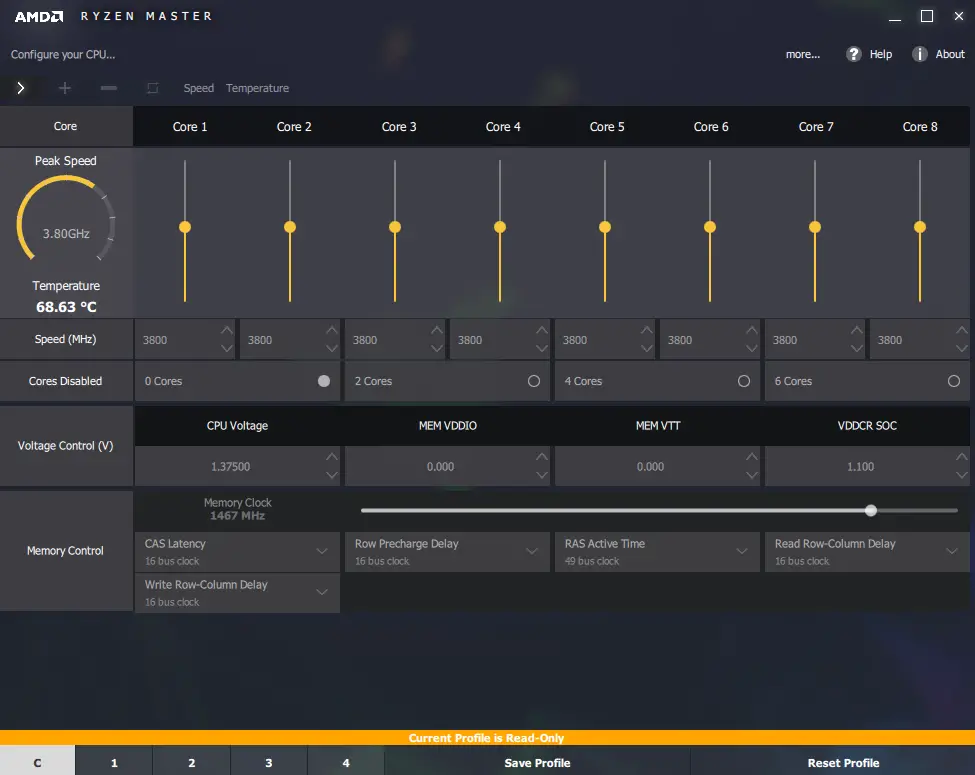
Task: Click Core 8 speed slider handle
Action: (x=920, y=227)
